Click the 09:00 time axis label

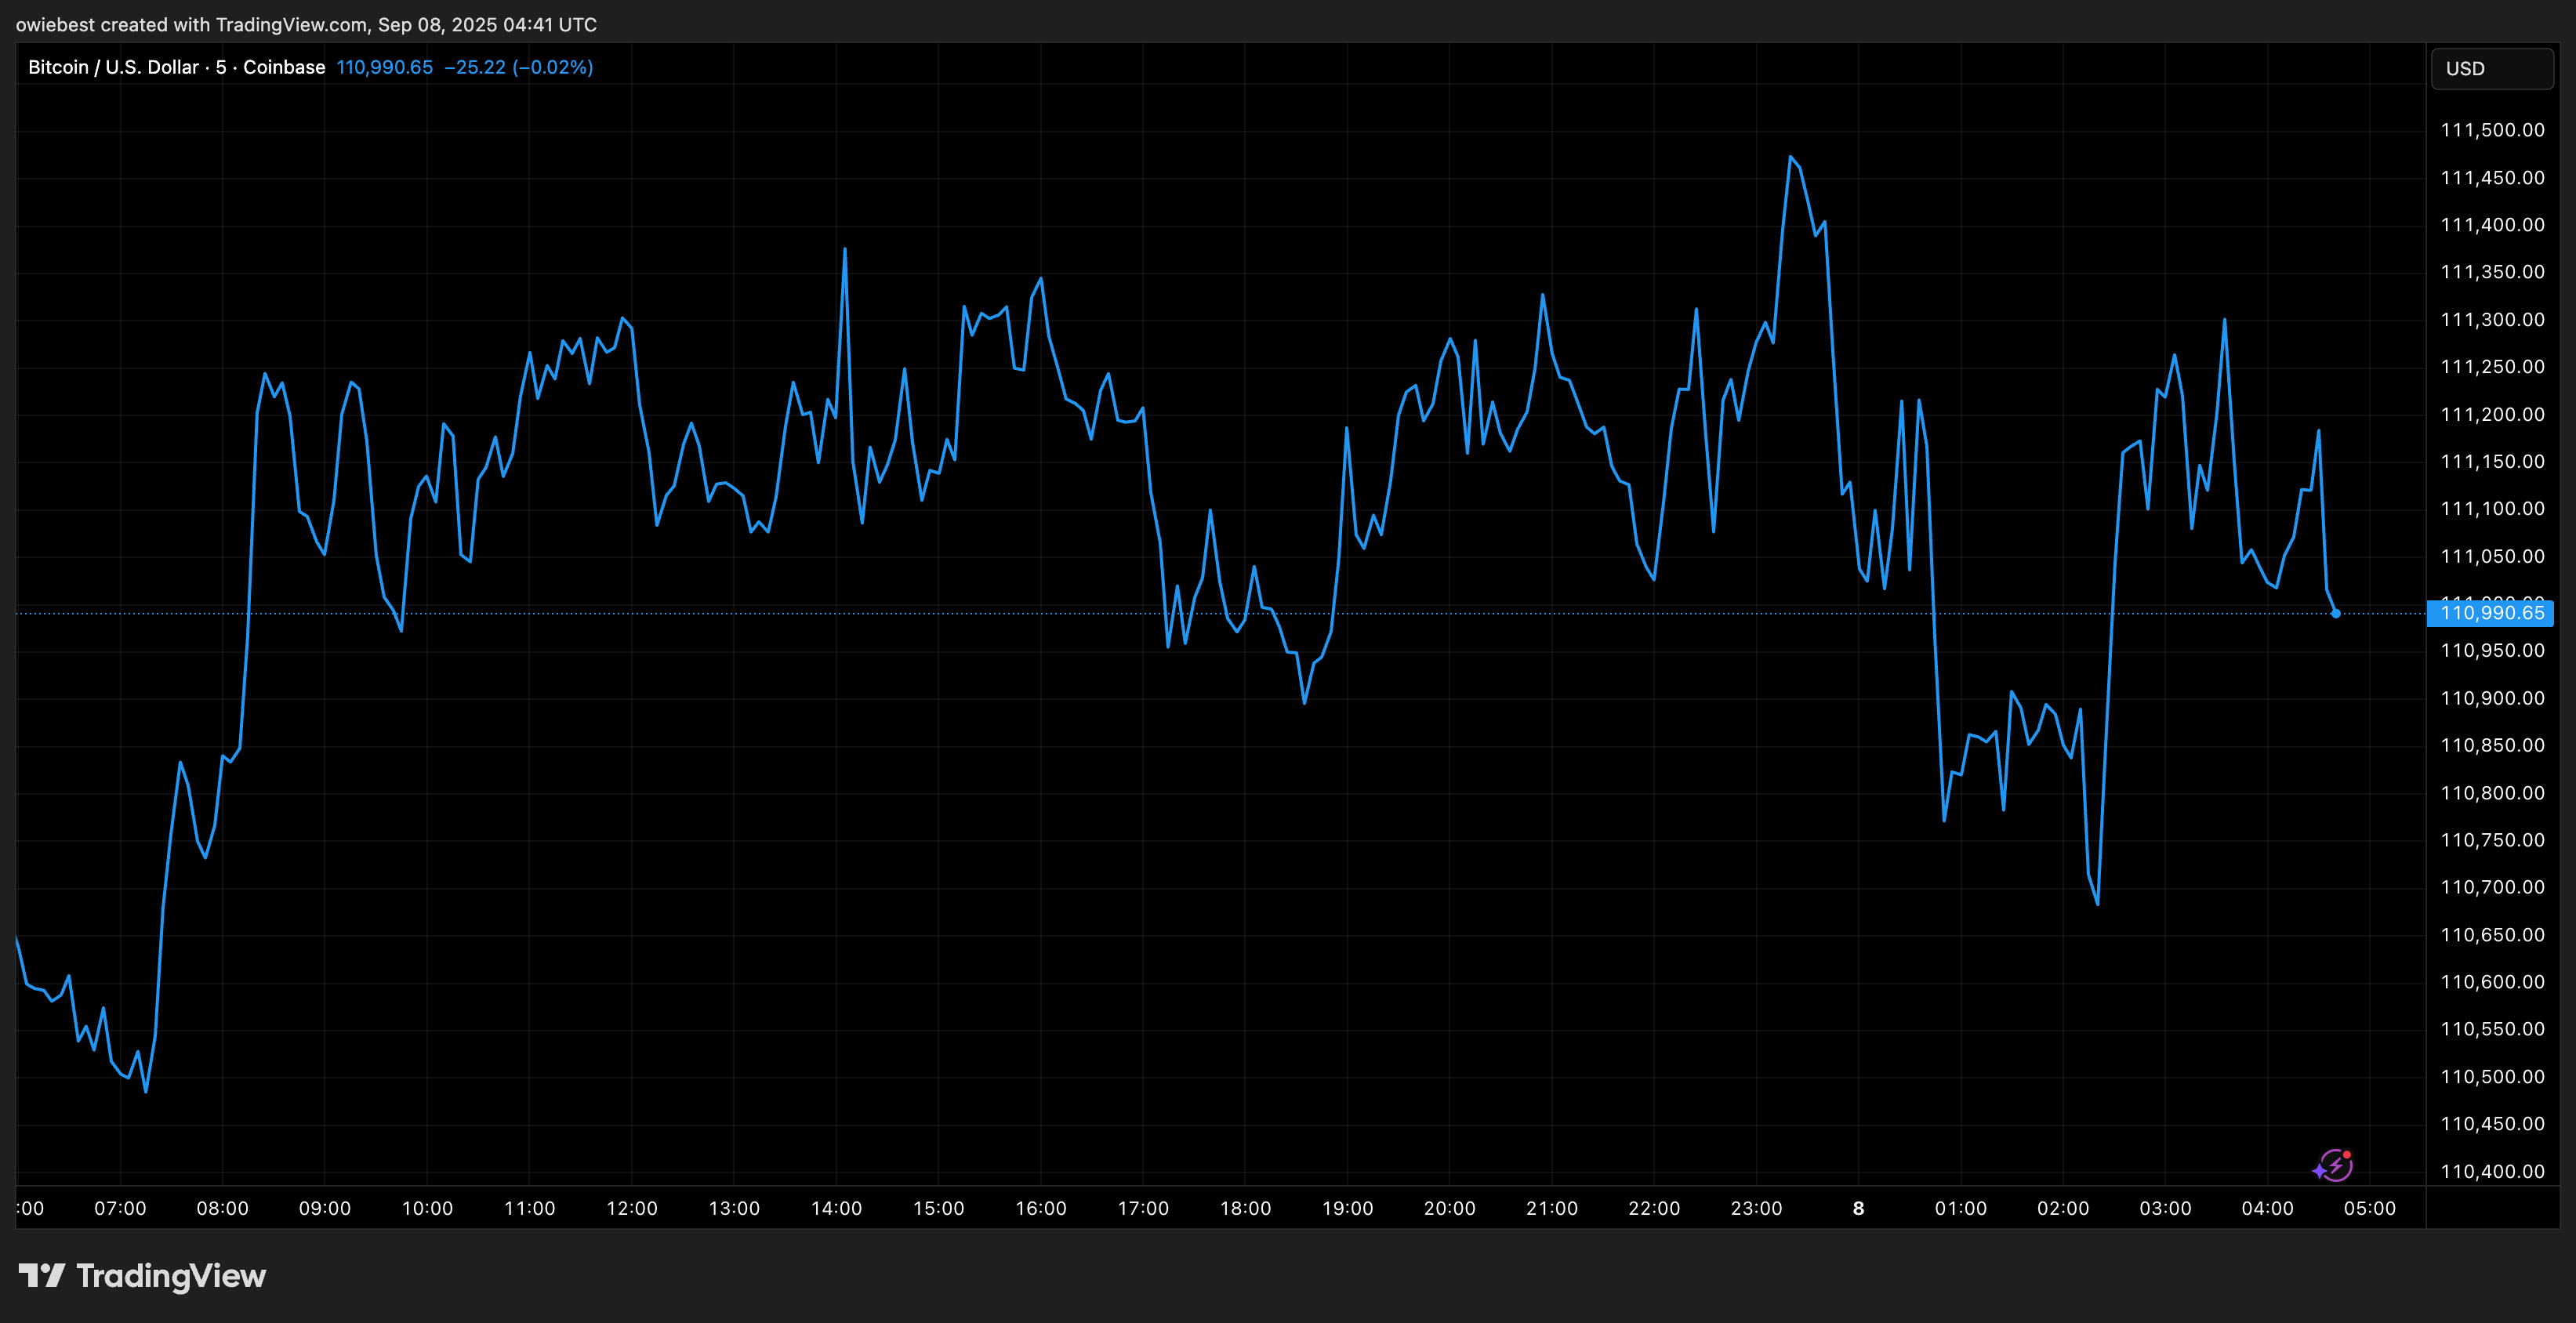[325, 1208]
